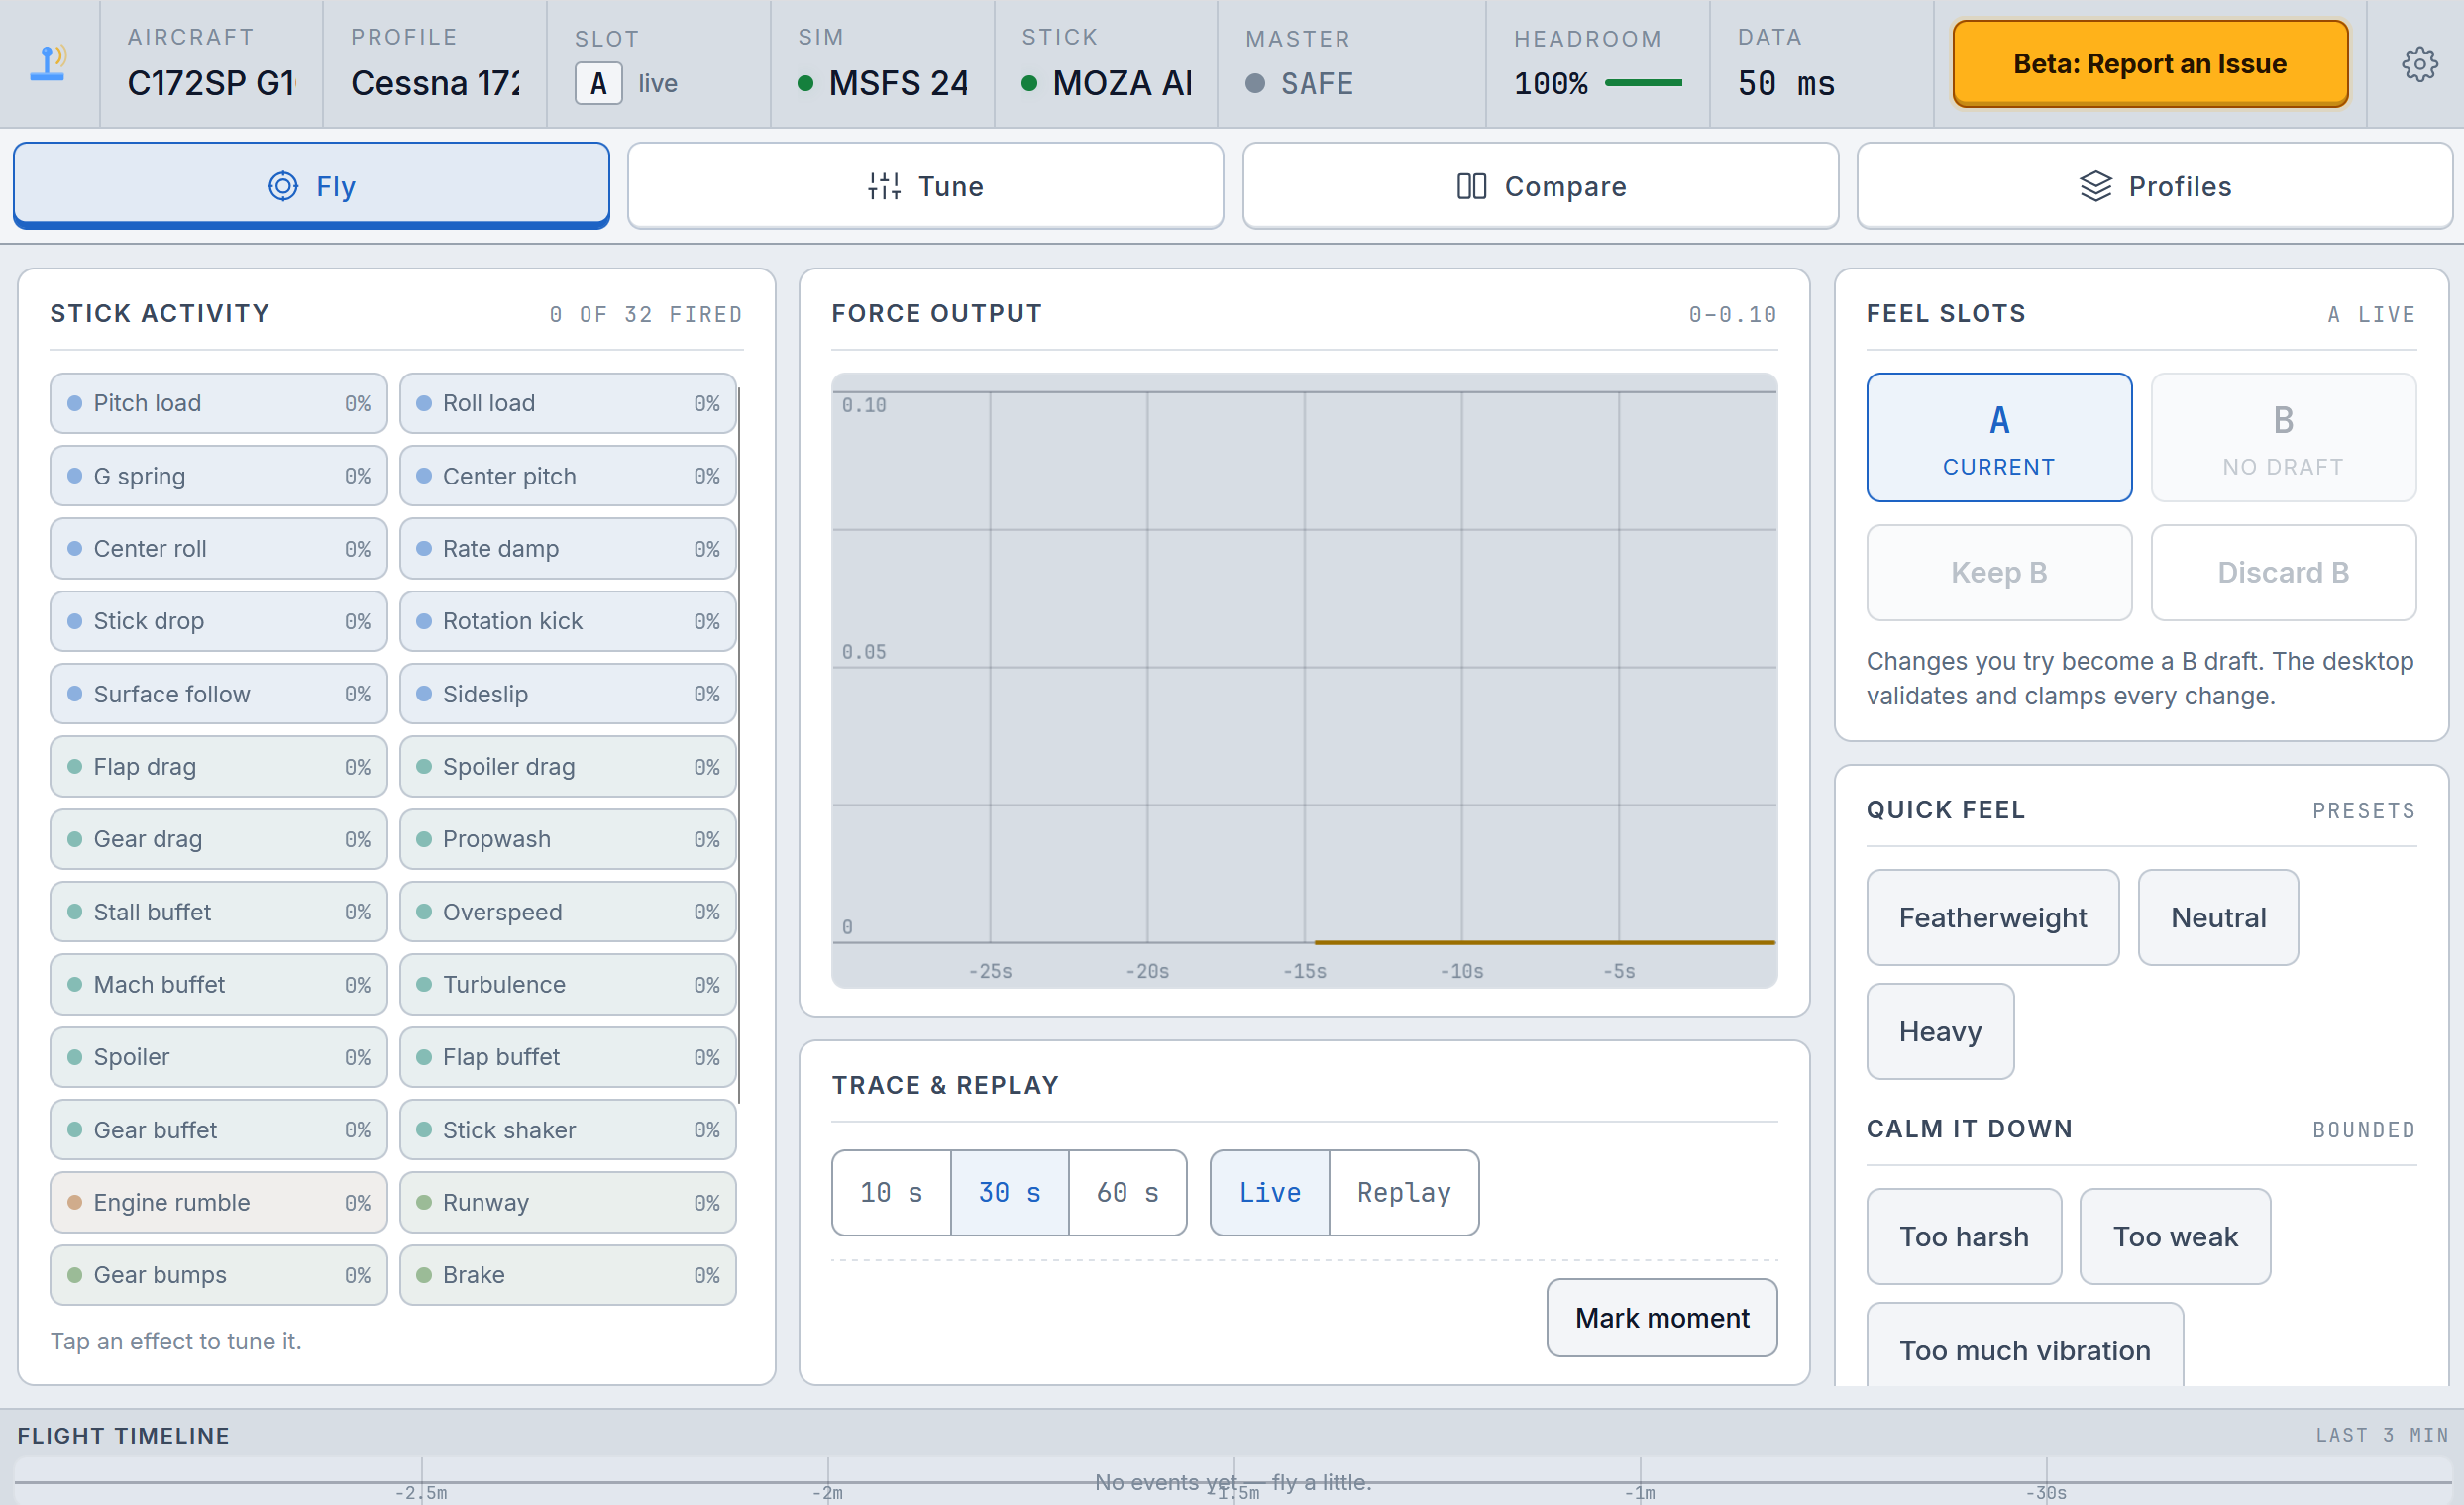Apply the Featherweight preset

(x=1992, y=918)
